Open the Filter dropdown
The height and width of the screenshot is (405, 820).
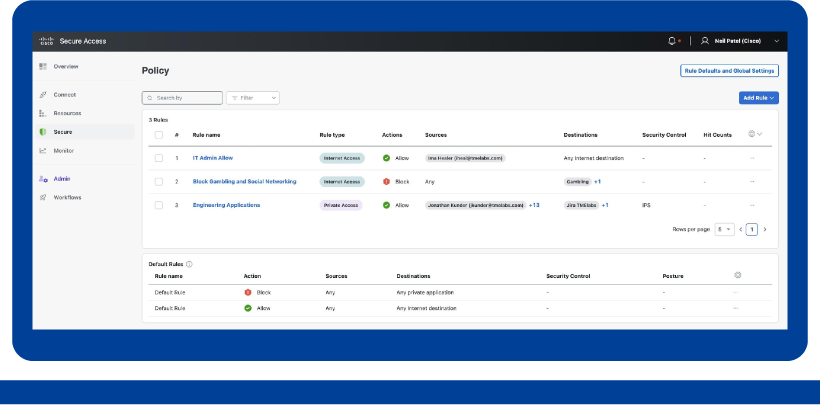253,98
